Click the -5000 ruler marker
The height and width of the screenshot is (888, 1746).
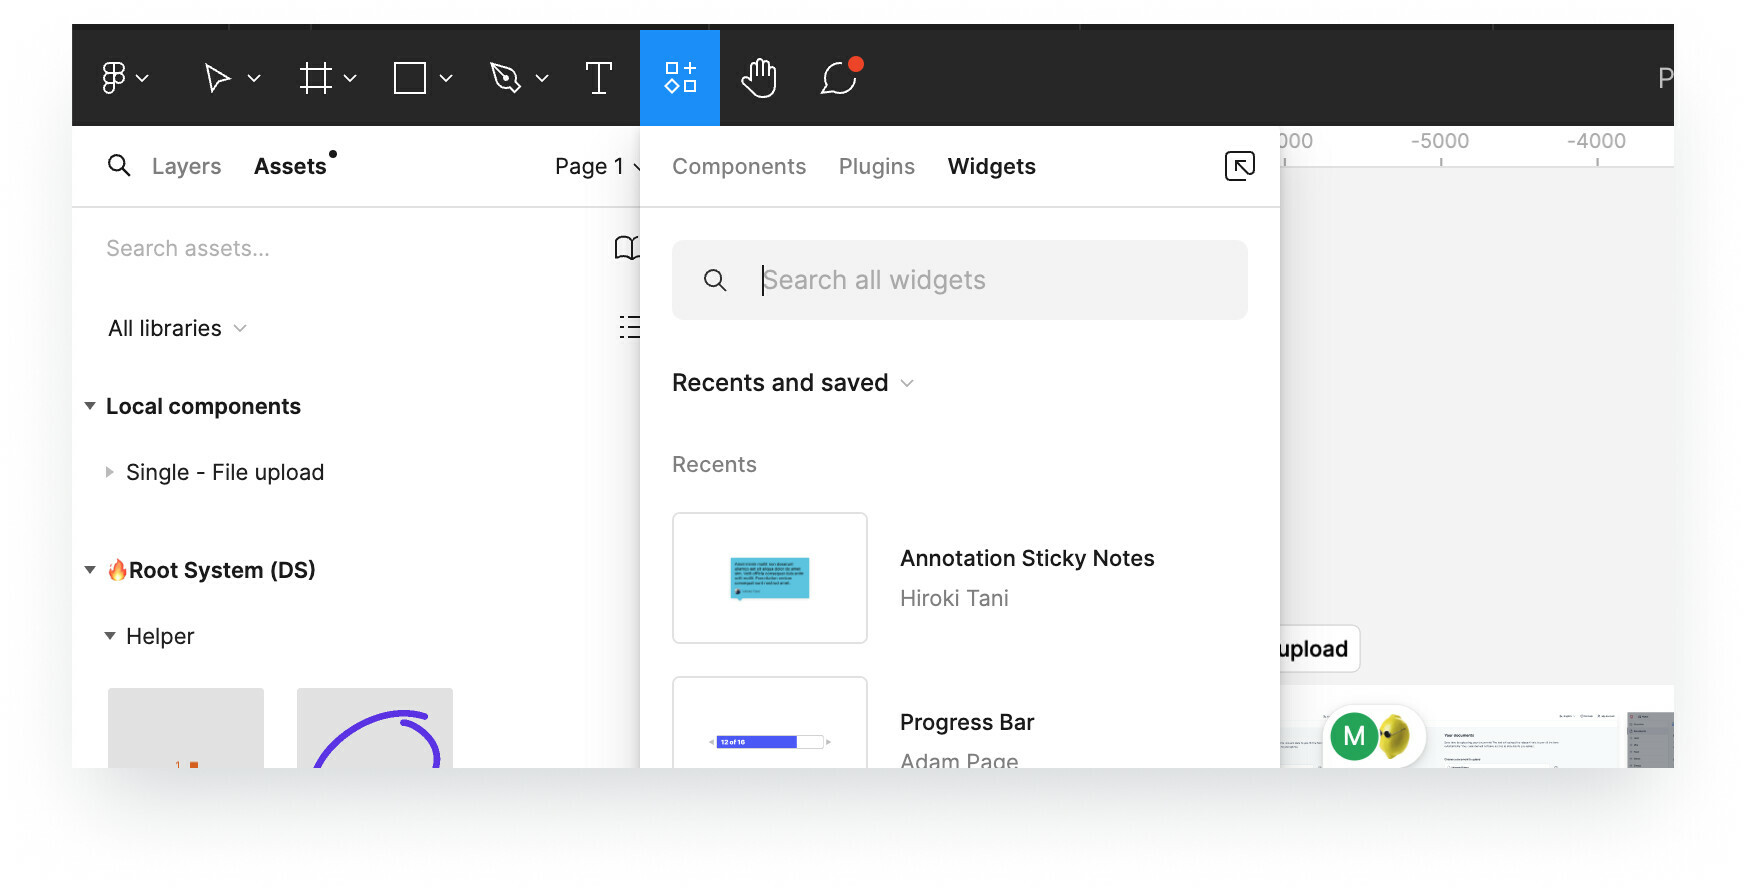(1440, 141)
